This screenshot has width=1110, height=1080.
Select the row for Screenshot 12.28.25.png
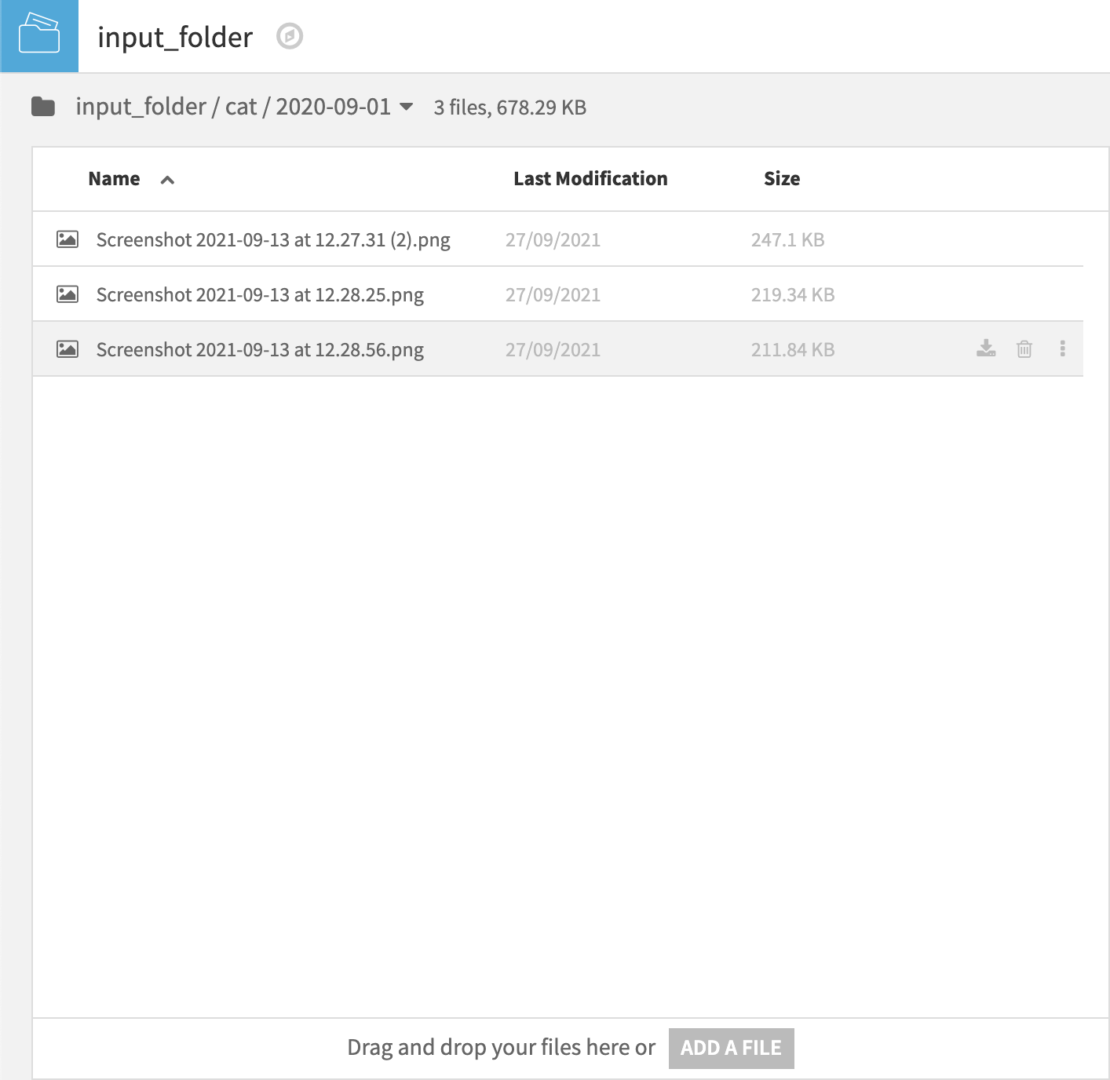400,294
